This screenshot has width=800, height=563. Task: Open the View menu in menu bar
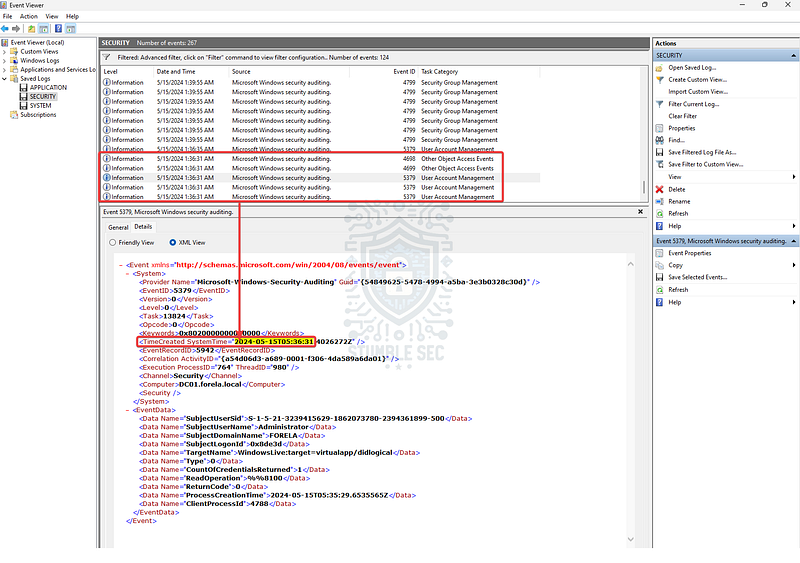(x=52, y=16)
